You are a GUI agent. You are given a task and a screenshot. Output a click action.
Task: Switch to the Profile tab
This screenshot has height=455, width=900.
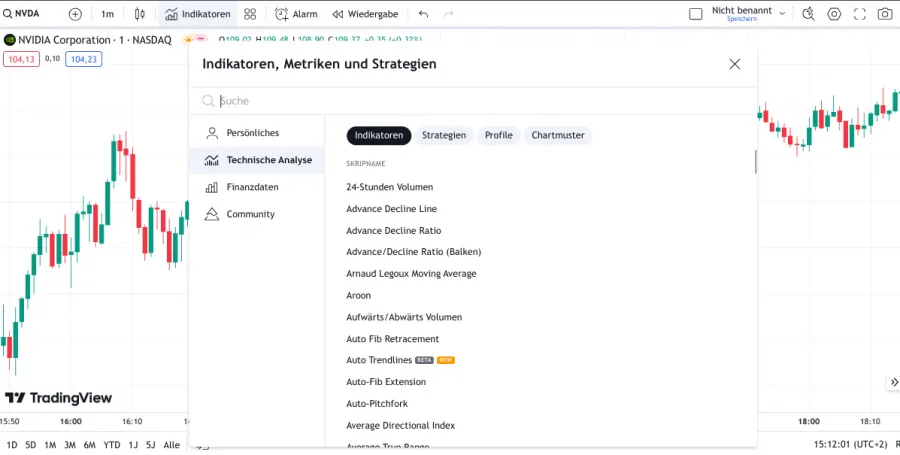pyautogui.click(x=499, y=136)
